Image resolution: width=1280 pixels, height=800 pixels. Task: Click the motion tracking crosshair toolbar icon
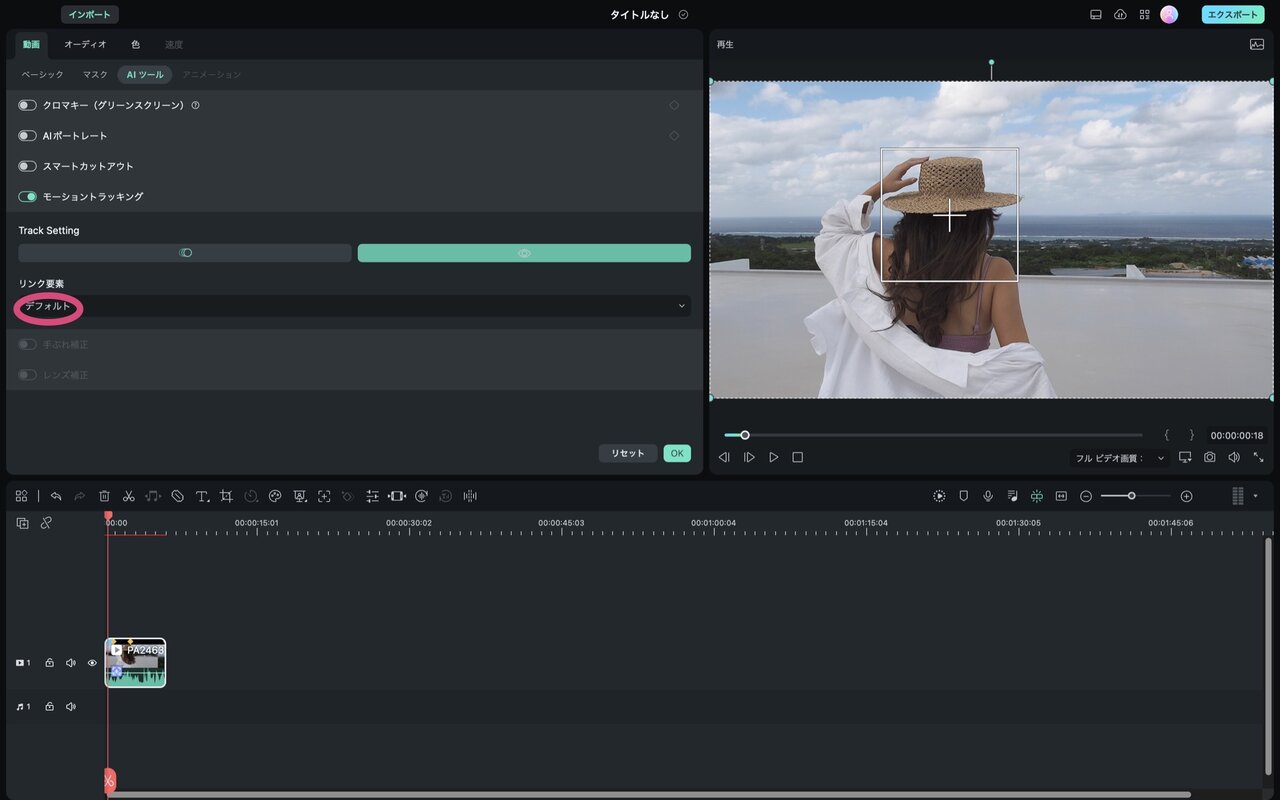click(x=324, y=496)
